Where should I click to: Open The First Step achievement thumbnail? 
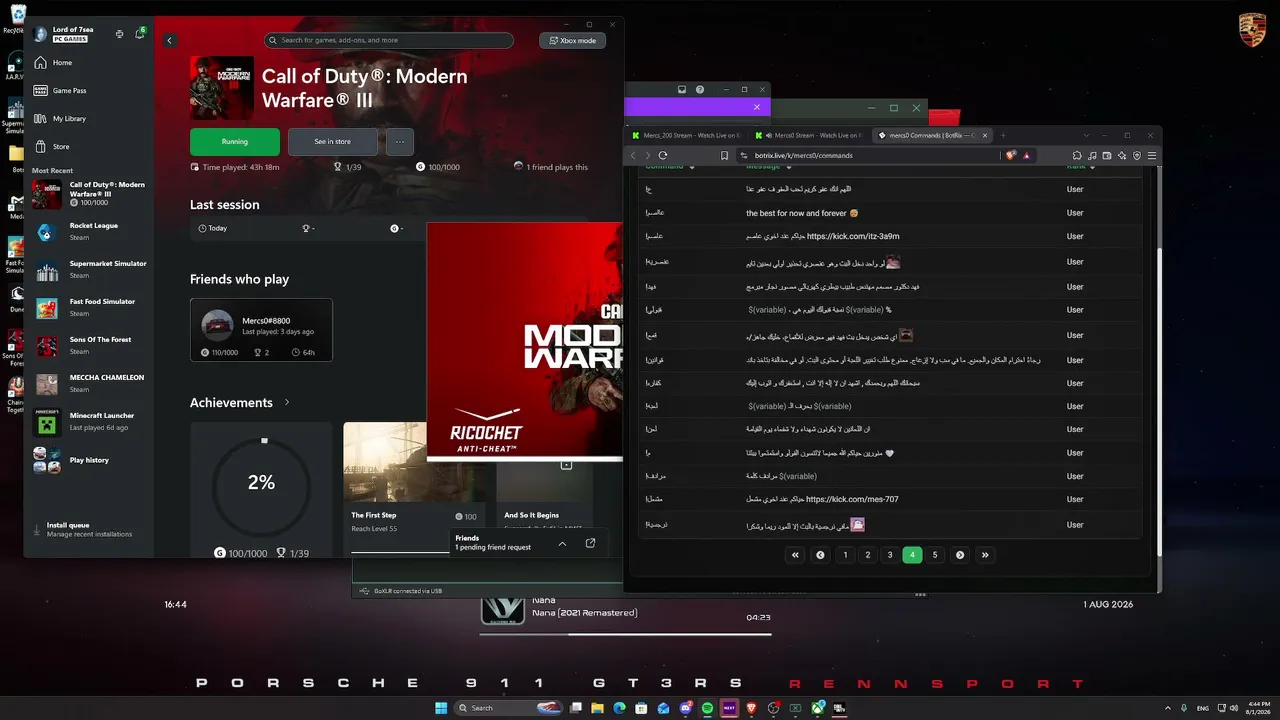click(413, 462)
